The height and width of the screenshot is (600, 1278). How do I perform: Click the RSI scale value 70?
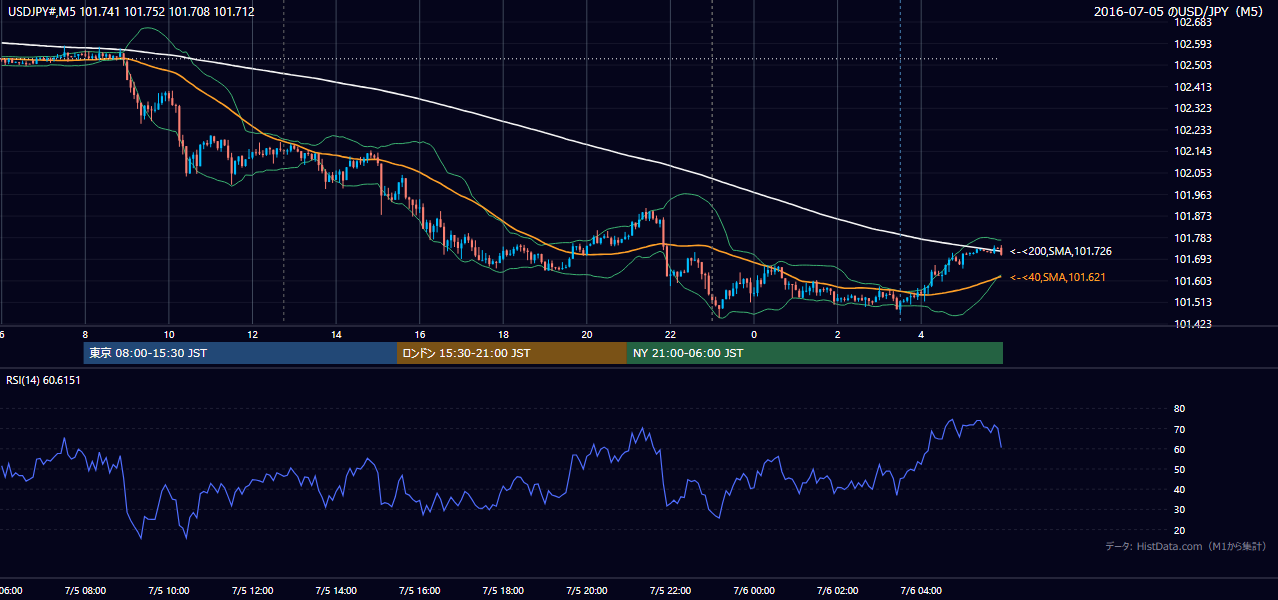pos(1180,429)
